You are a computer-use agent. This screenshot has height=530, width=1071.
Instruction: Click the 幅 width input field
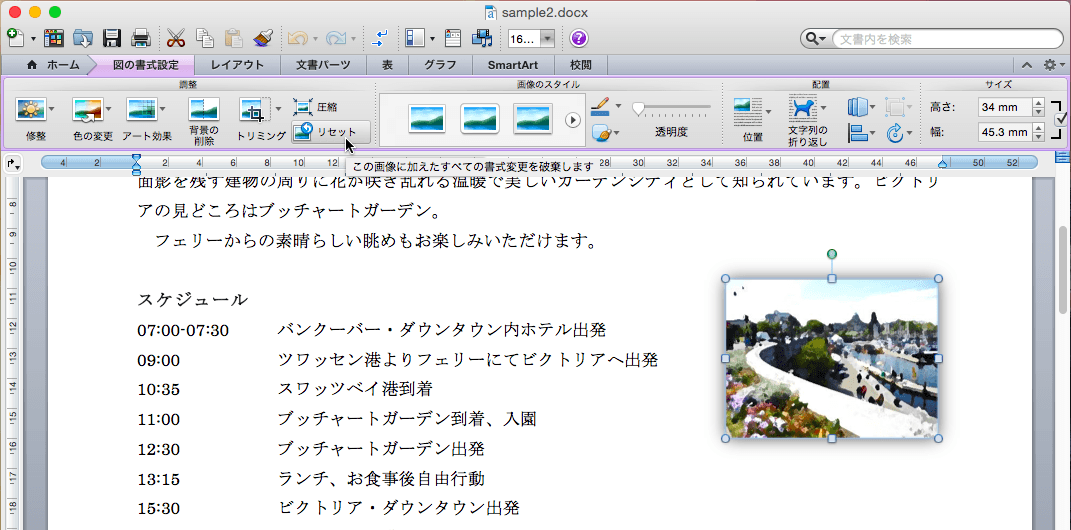pos(1004,132)
